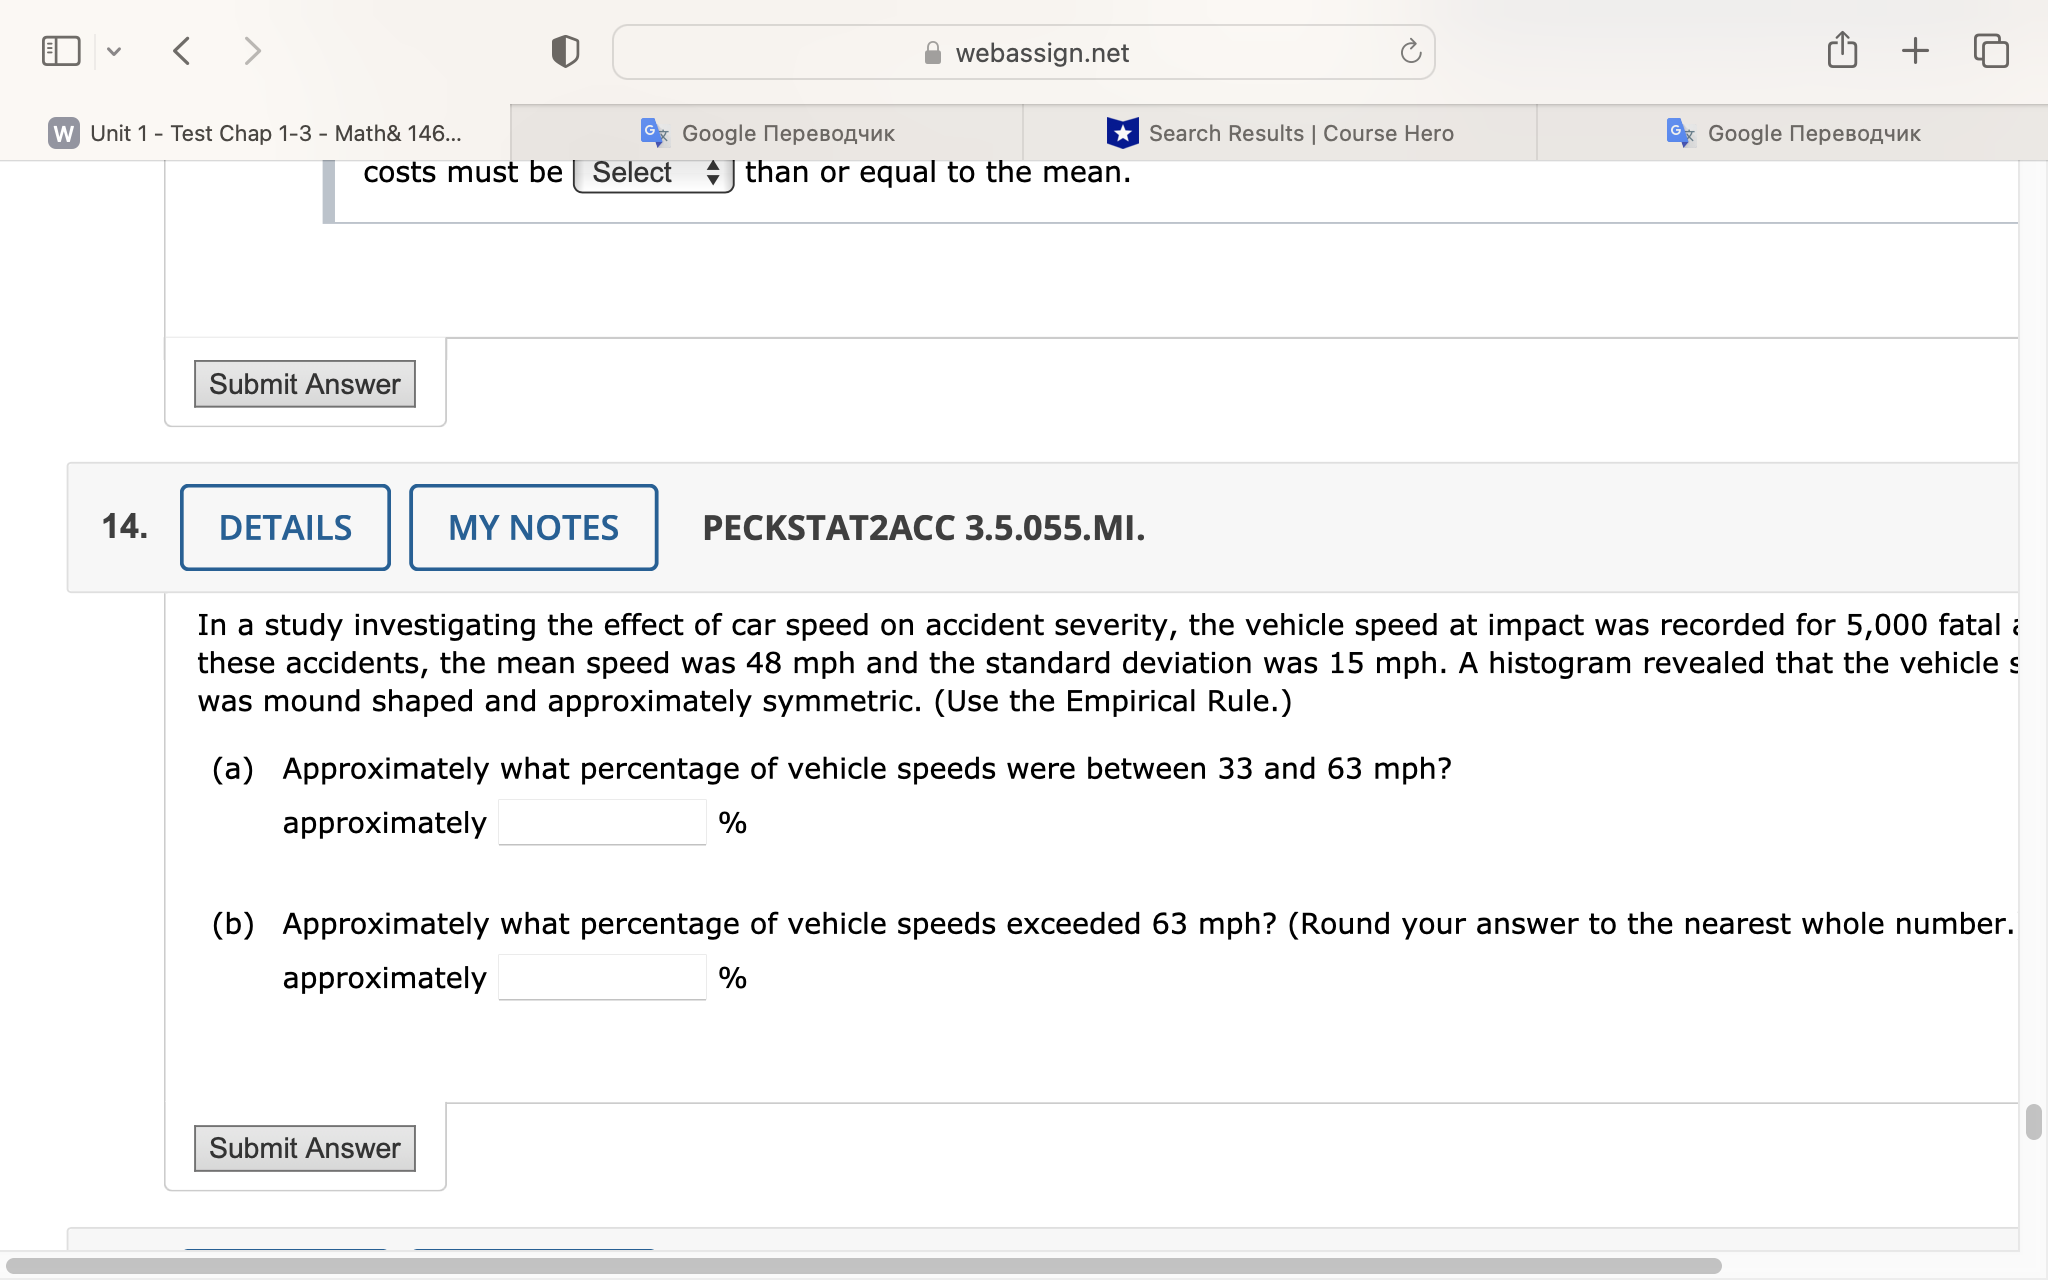The height and width of the screenshot is (1280, 2048).
Task: Toggle the Safari sidebar
Action: [60, 48]
